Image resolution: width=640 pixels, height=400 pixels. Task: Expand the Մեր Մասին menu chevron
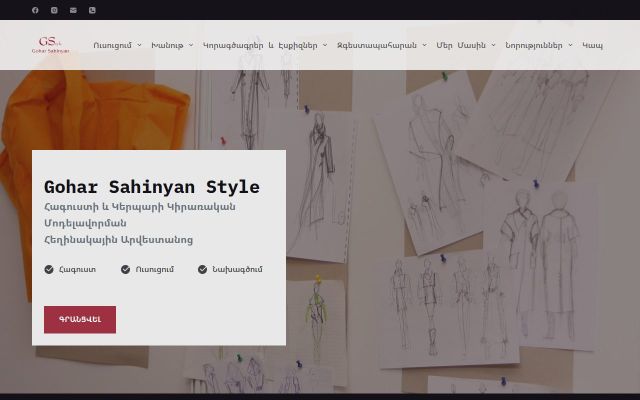tap(493, 45)
